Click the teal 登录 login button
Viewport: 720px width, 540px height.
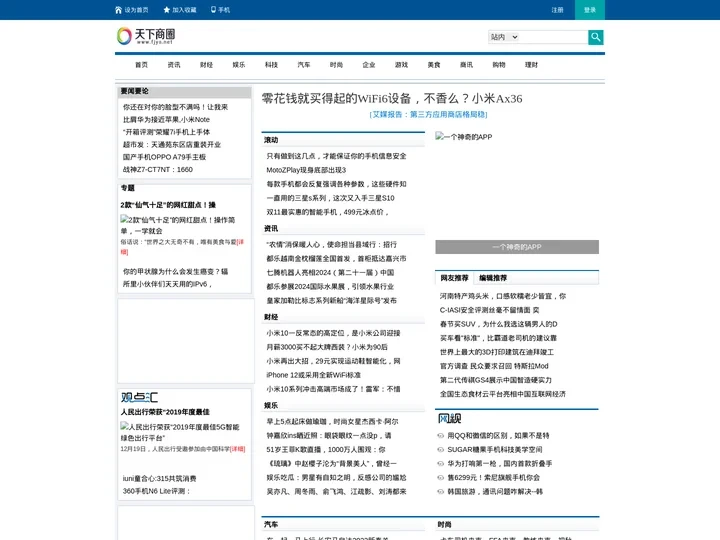[x=590, y=10]
